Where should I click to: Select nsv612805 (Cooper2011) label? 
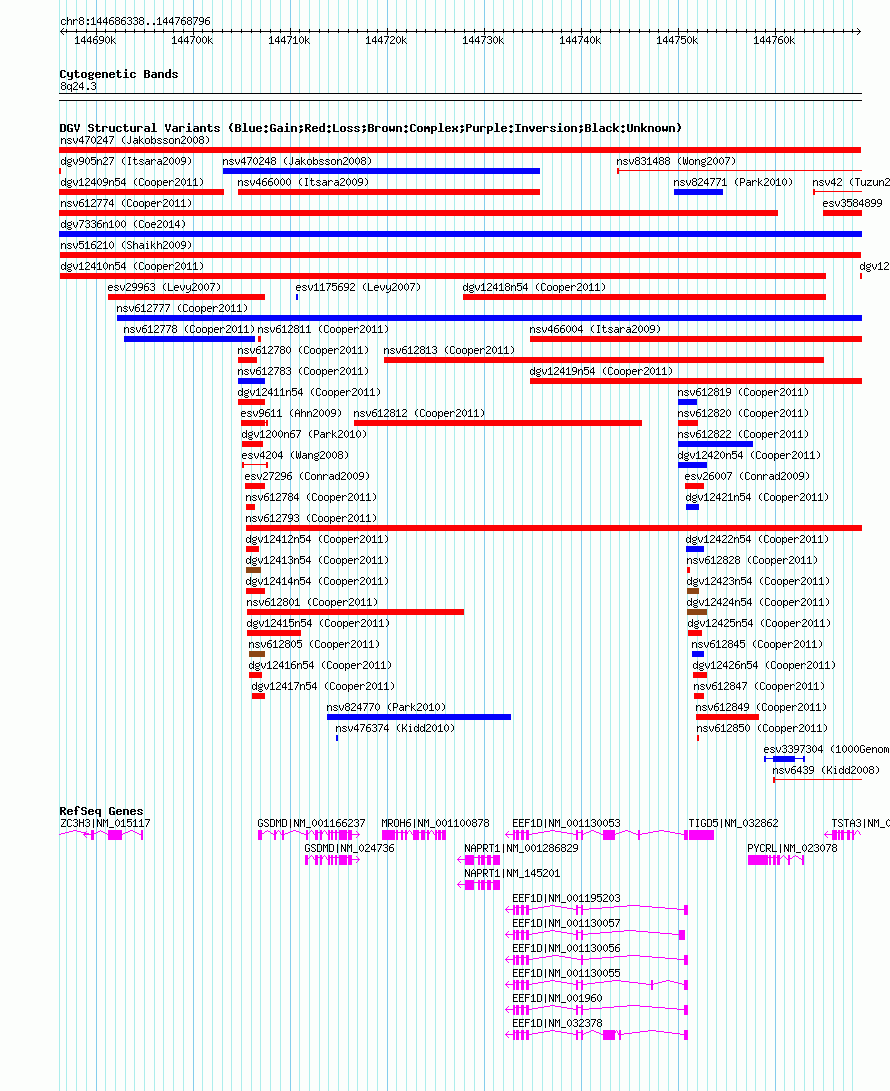[x=314, y=644]
